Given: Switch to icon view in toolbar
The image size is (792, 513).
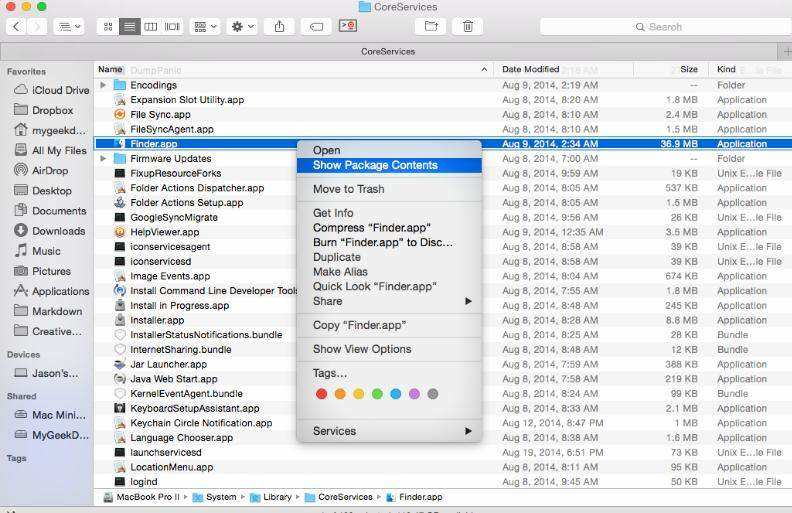Looking at the screenshot, I should (x=108, y=27).
